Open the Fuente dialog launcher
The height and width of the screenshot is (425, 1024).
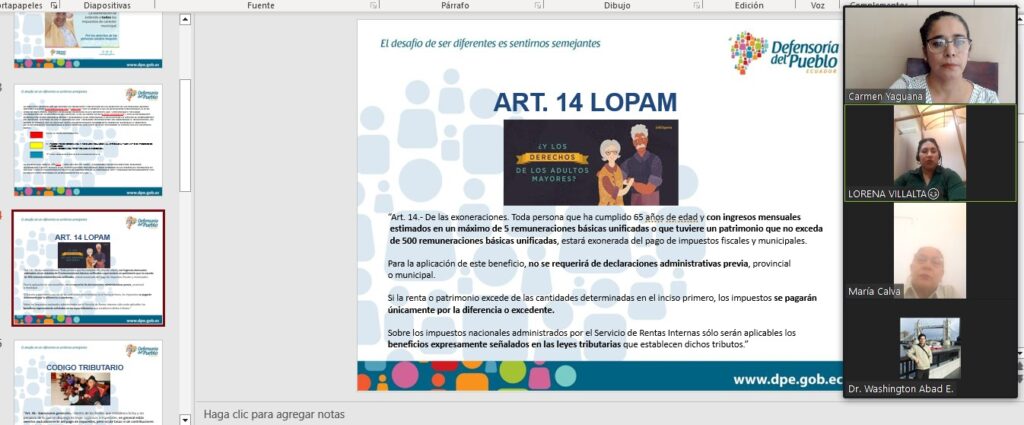(371, 5)
